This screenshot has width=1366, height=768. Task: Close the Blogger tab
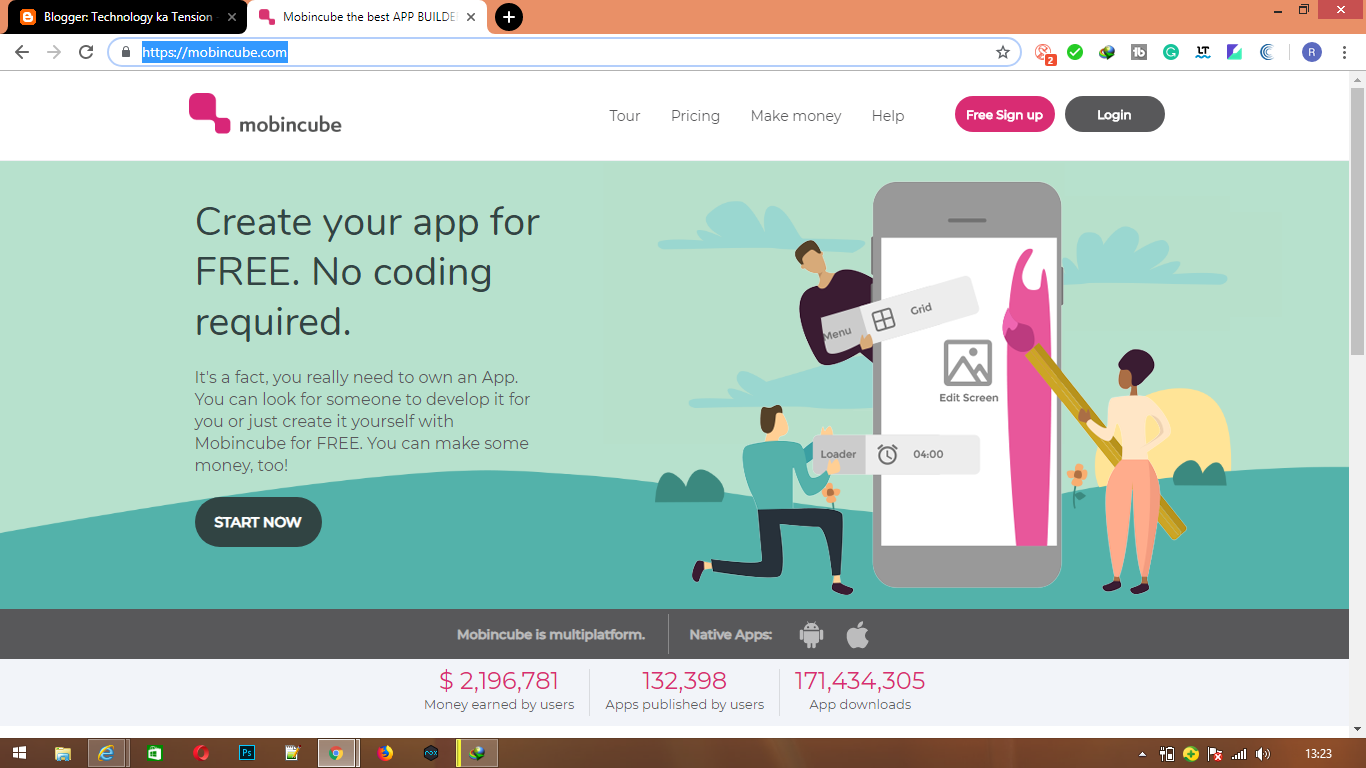[231, 17]
